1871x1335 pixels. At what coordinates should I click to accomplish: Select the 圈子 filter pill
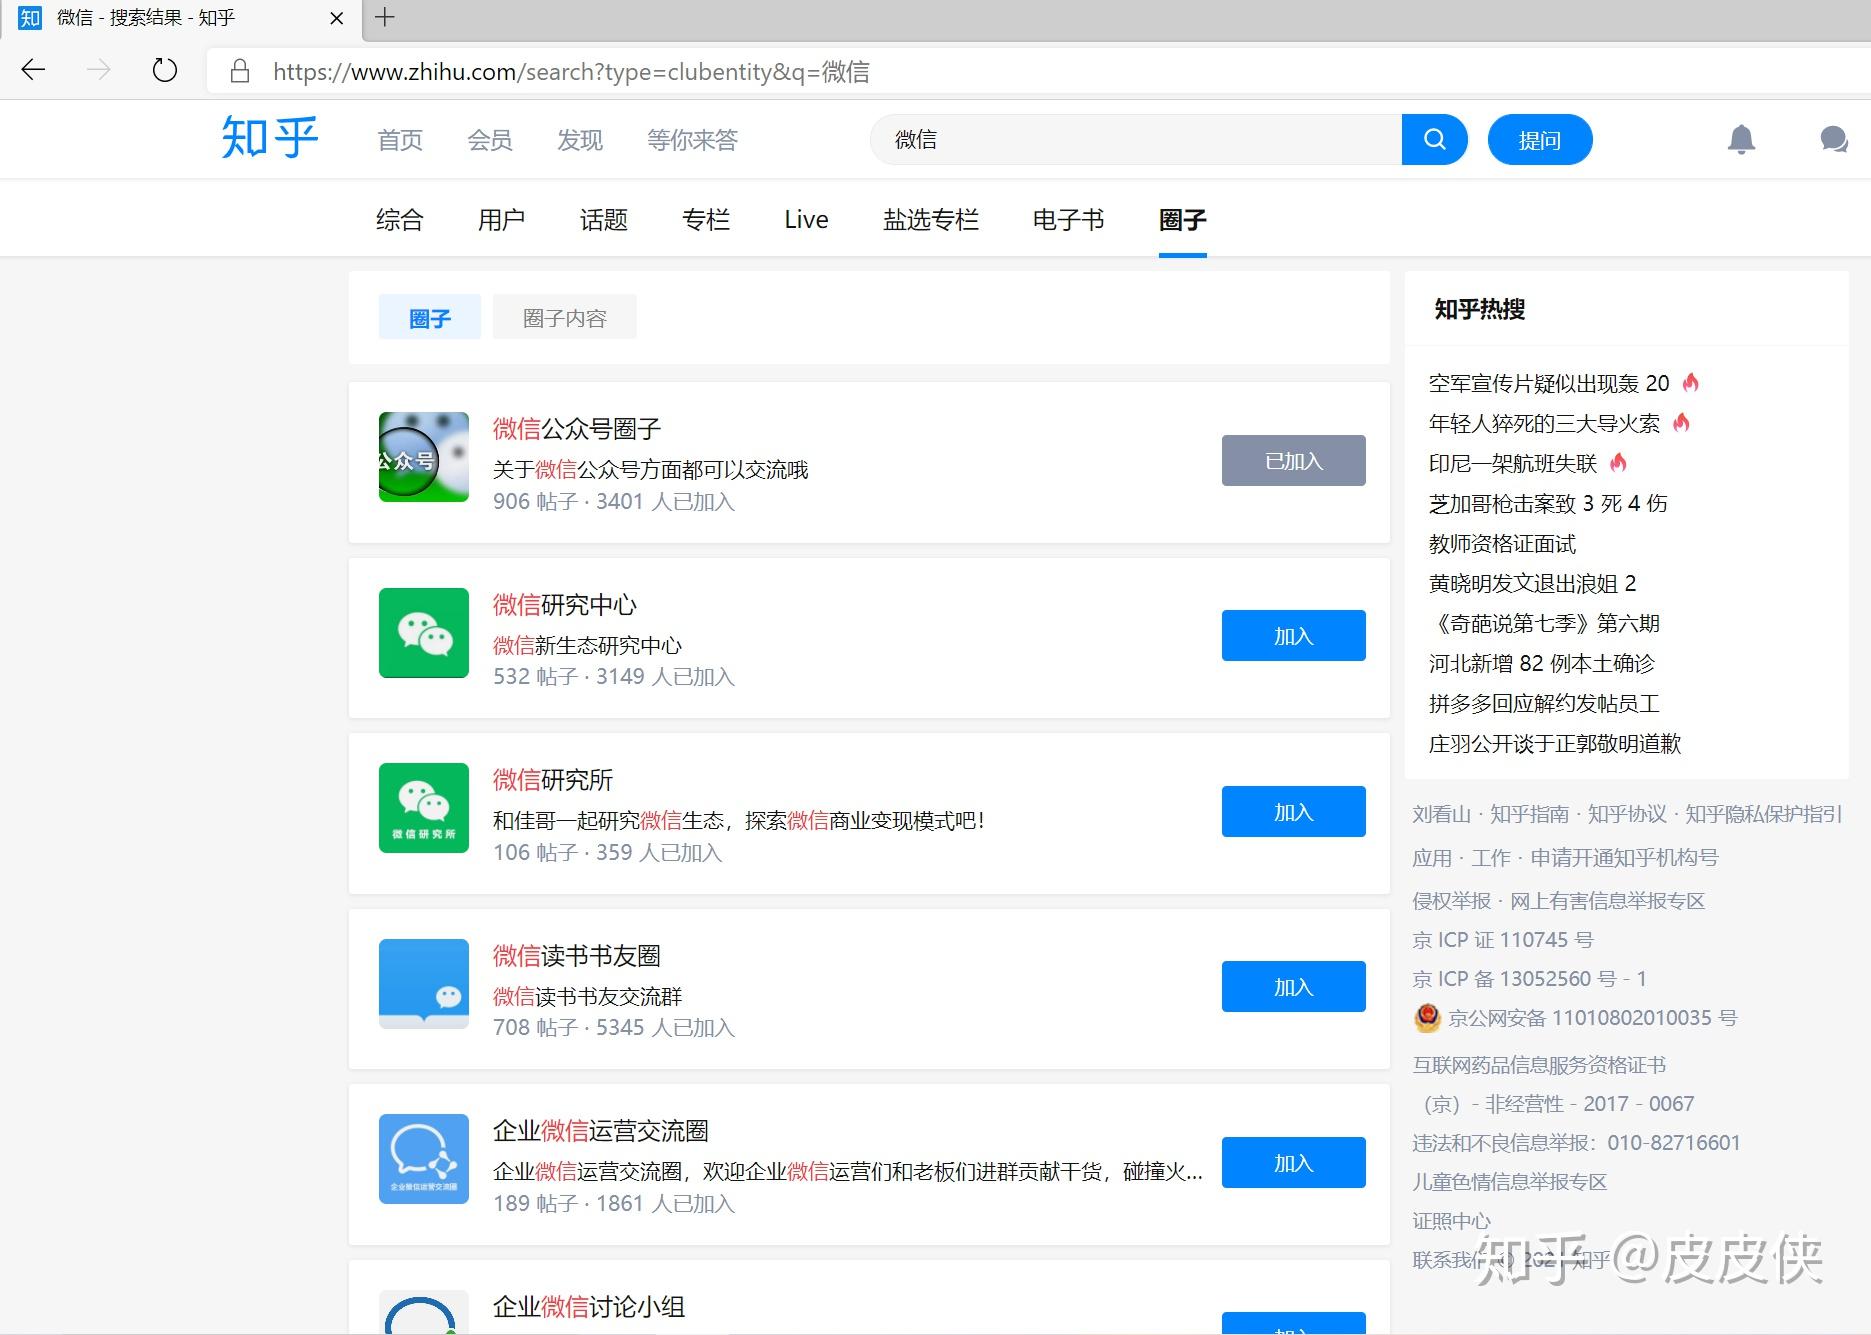pyautogui.click(x=430, y=317)
